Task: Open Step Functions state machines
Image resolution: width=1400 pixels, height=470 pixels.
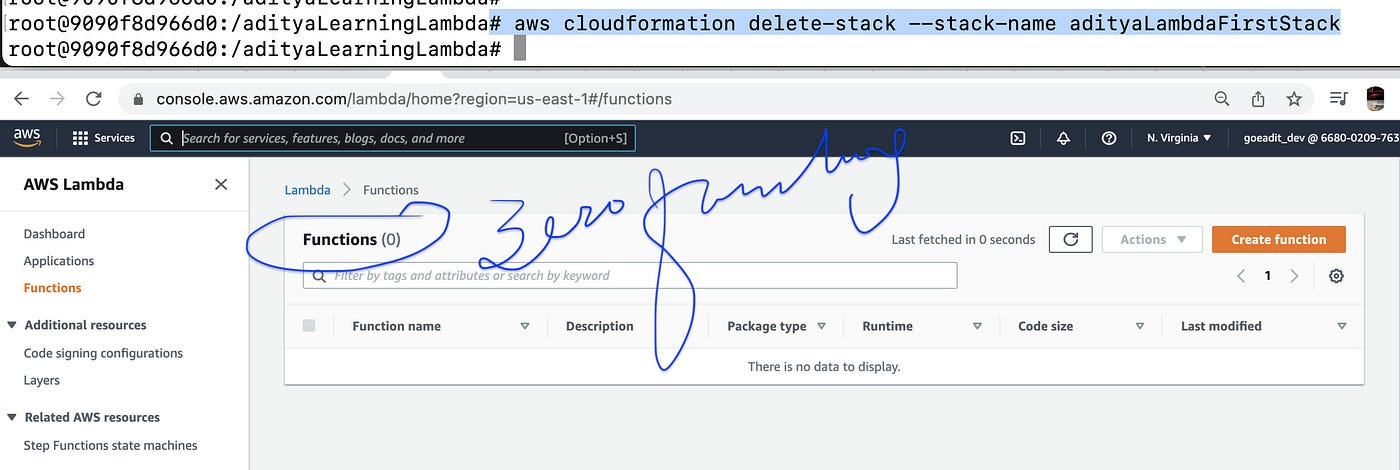Action: pyautogui.click(x=111, y=446)
